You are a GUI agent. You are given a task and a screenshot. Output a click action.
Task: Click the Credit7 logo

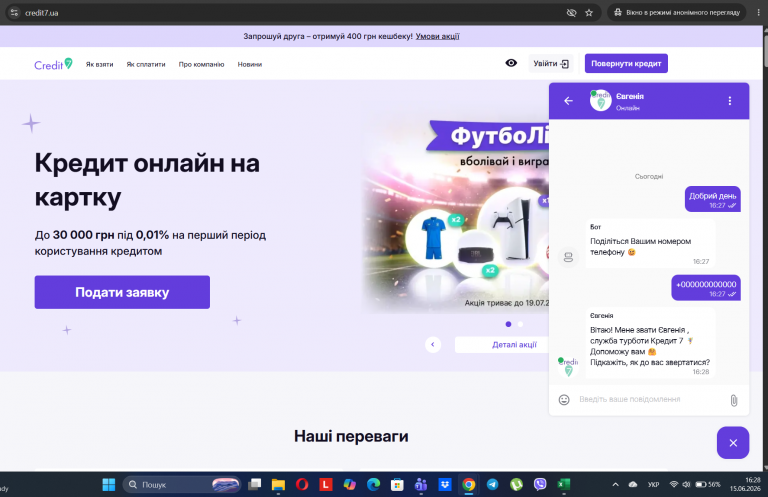(x=53, y=64)
